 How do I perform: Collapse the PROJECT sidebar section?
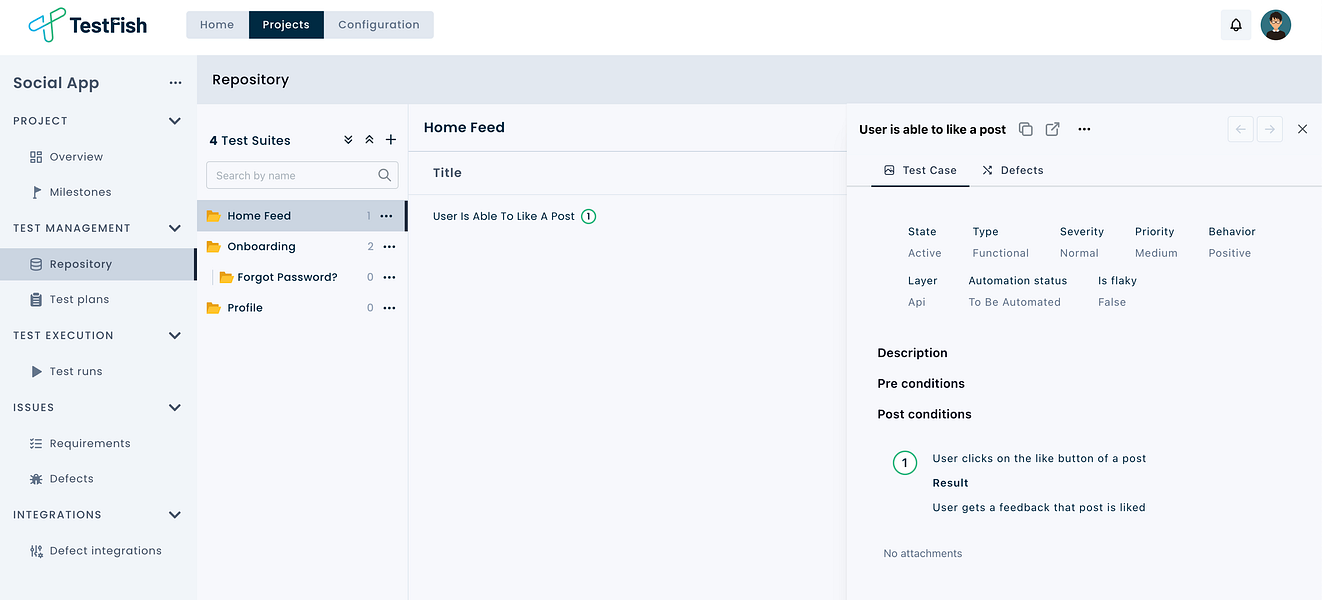pyautogui.click(x=175, y=121)
